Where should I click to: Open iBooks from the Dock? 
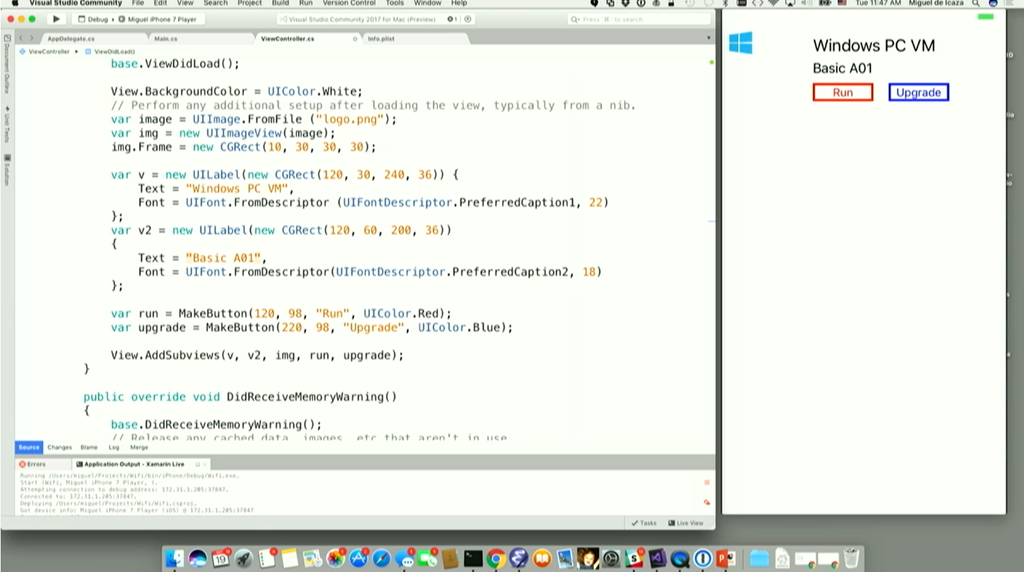[x=542, y=558]
